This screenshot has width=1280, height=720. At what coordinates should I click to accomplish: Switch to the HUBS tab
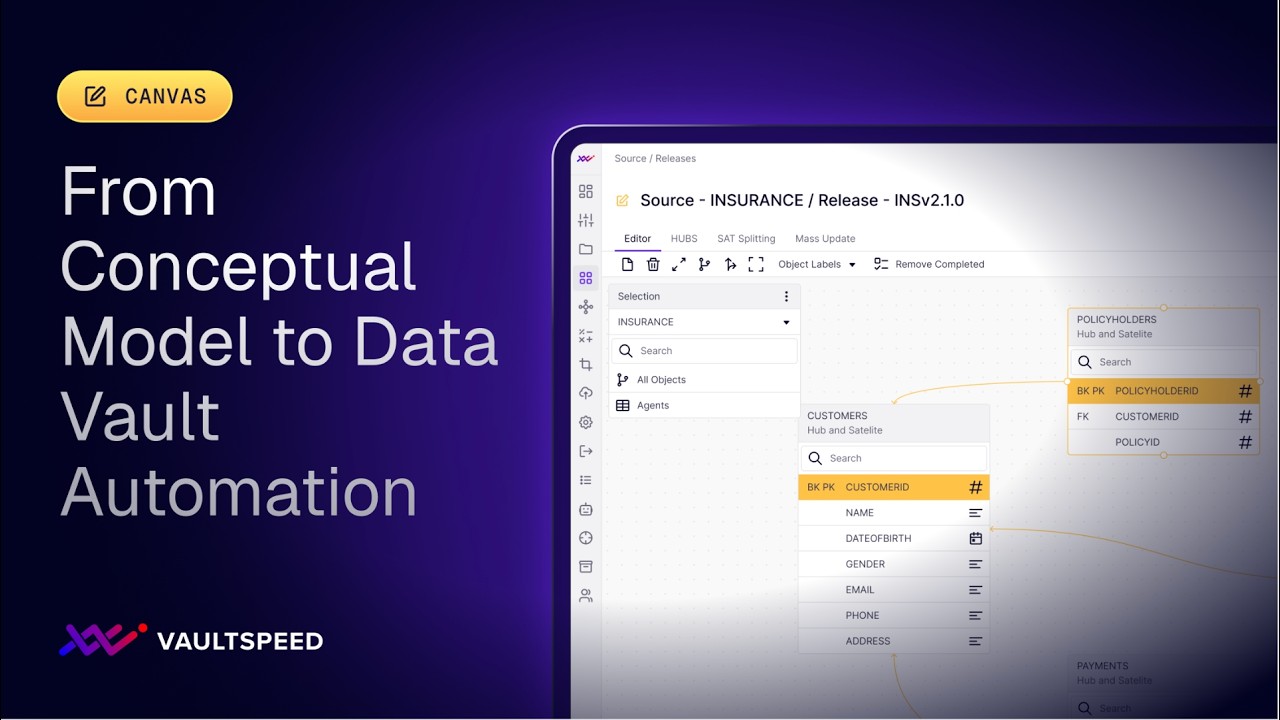point(684,238)
